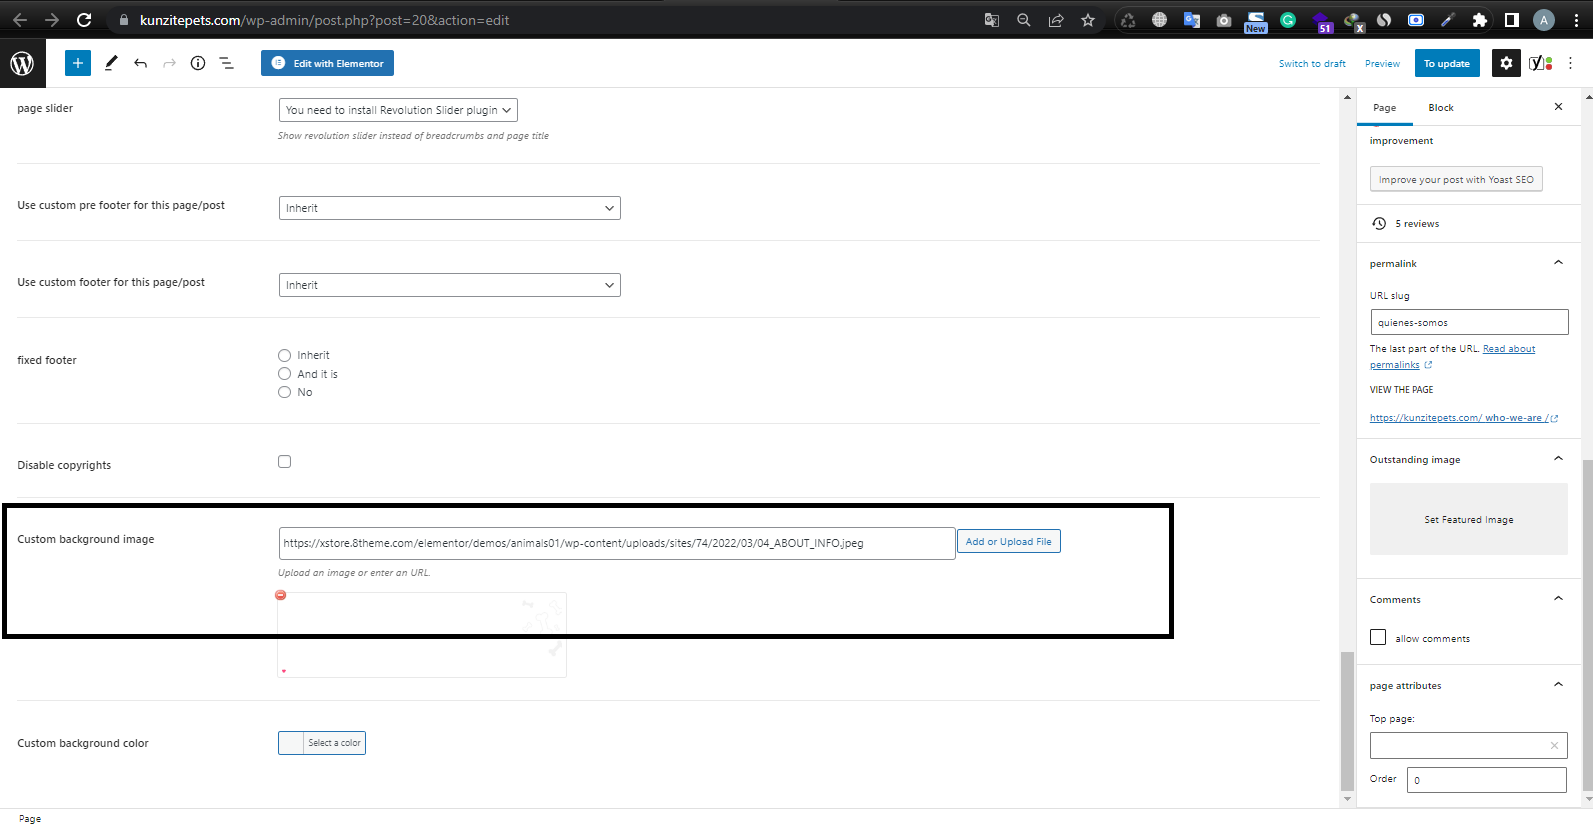Click Switch to draft
Screen dimensions: 1593x827
pos(1312,64)
